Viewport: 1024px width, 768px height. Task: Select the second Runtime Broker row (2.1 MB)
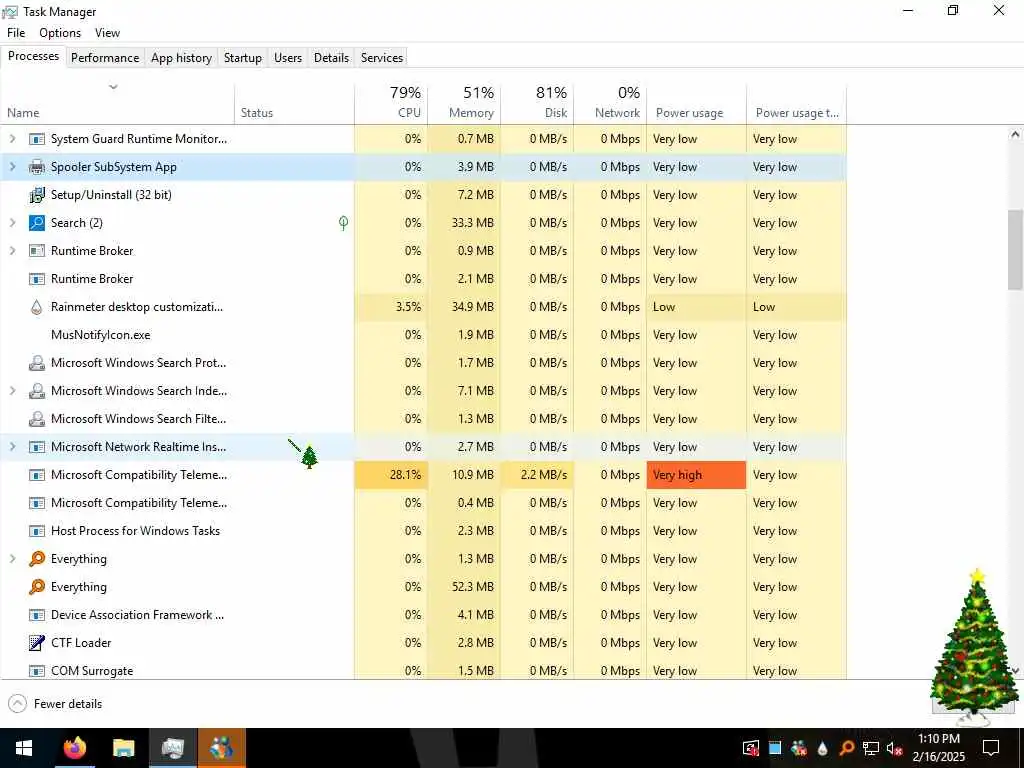coord(423,279)
